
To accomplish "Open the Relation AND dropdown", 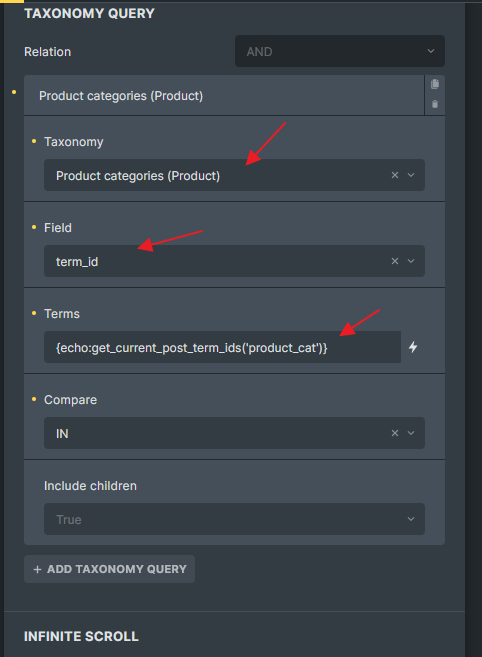I will point(339,51).
